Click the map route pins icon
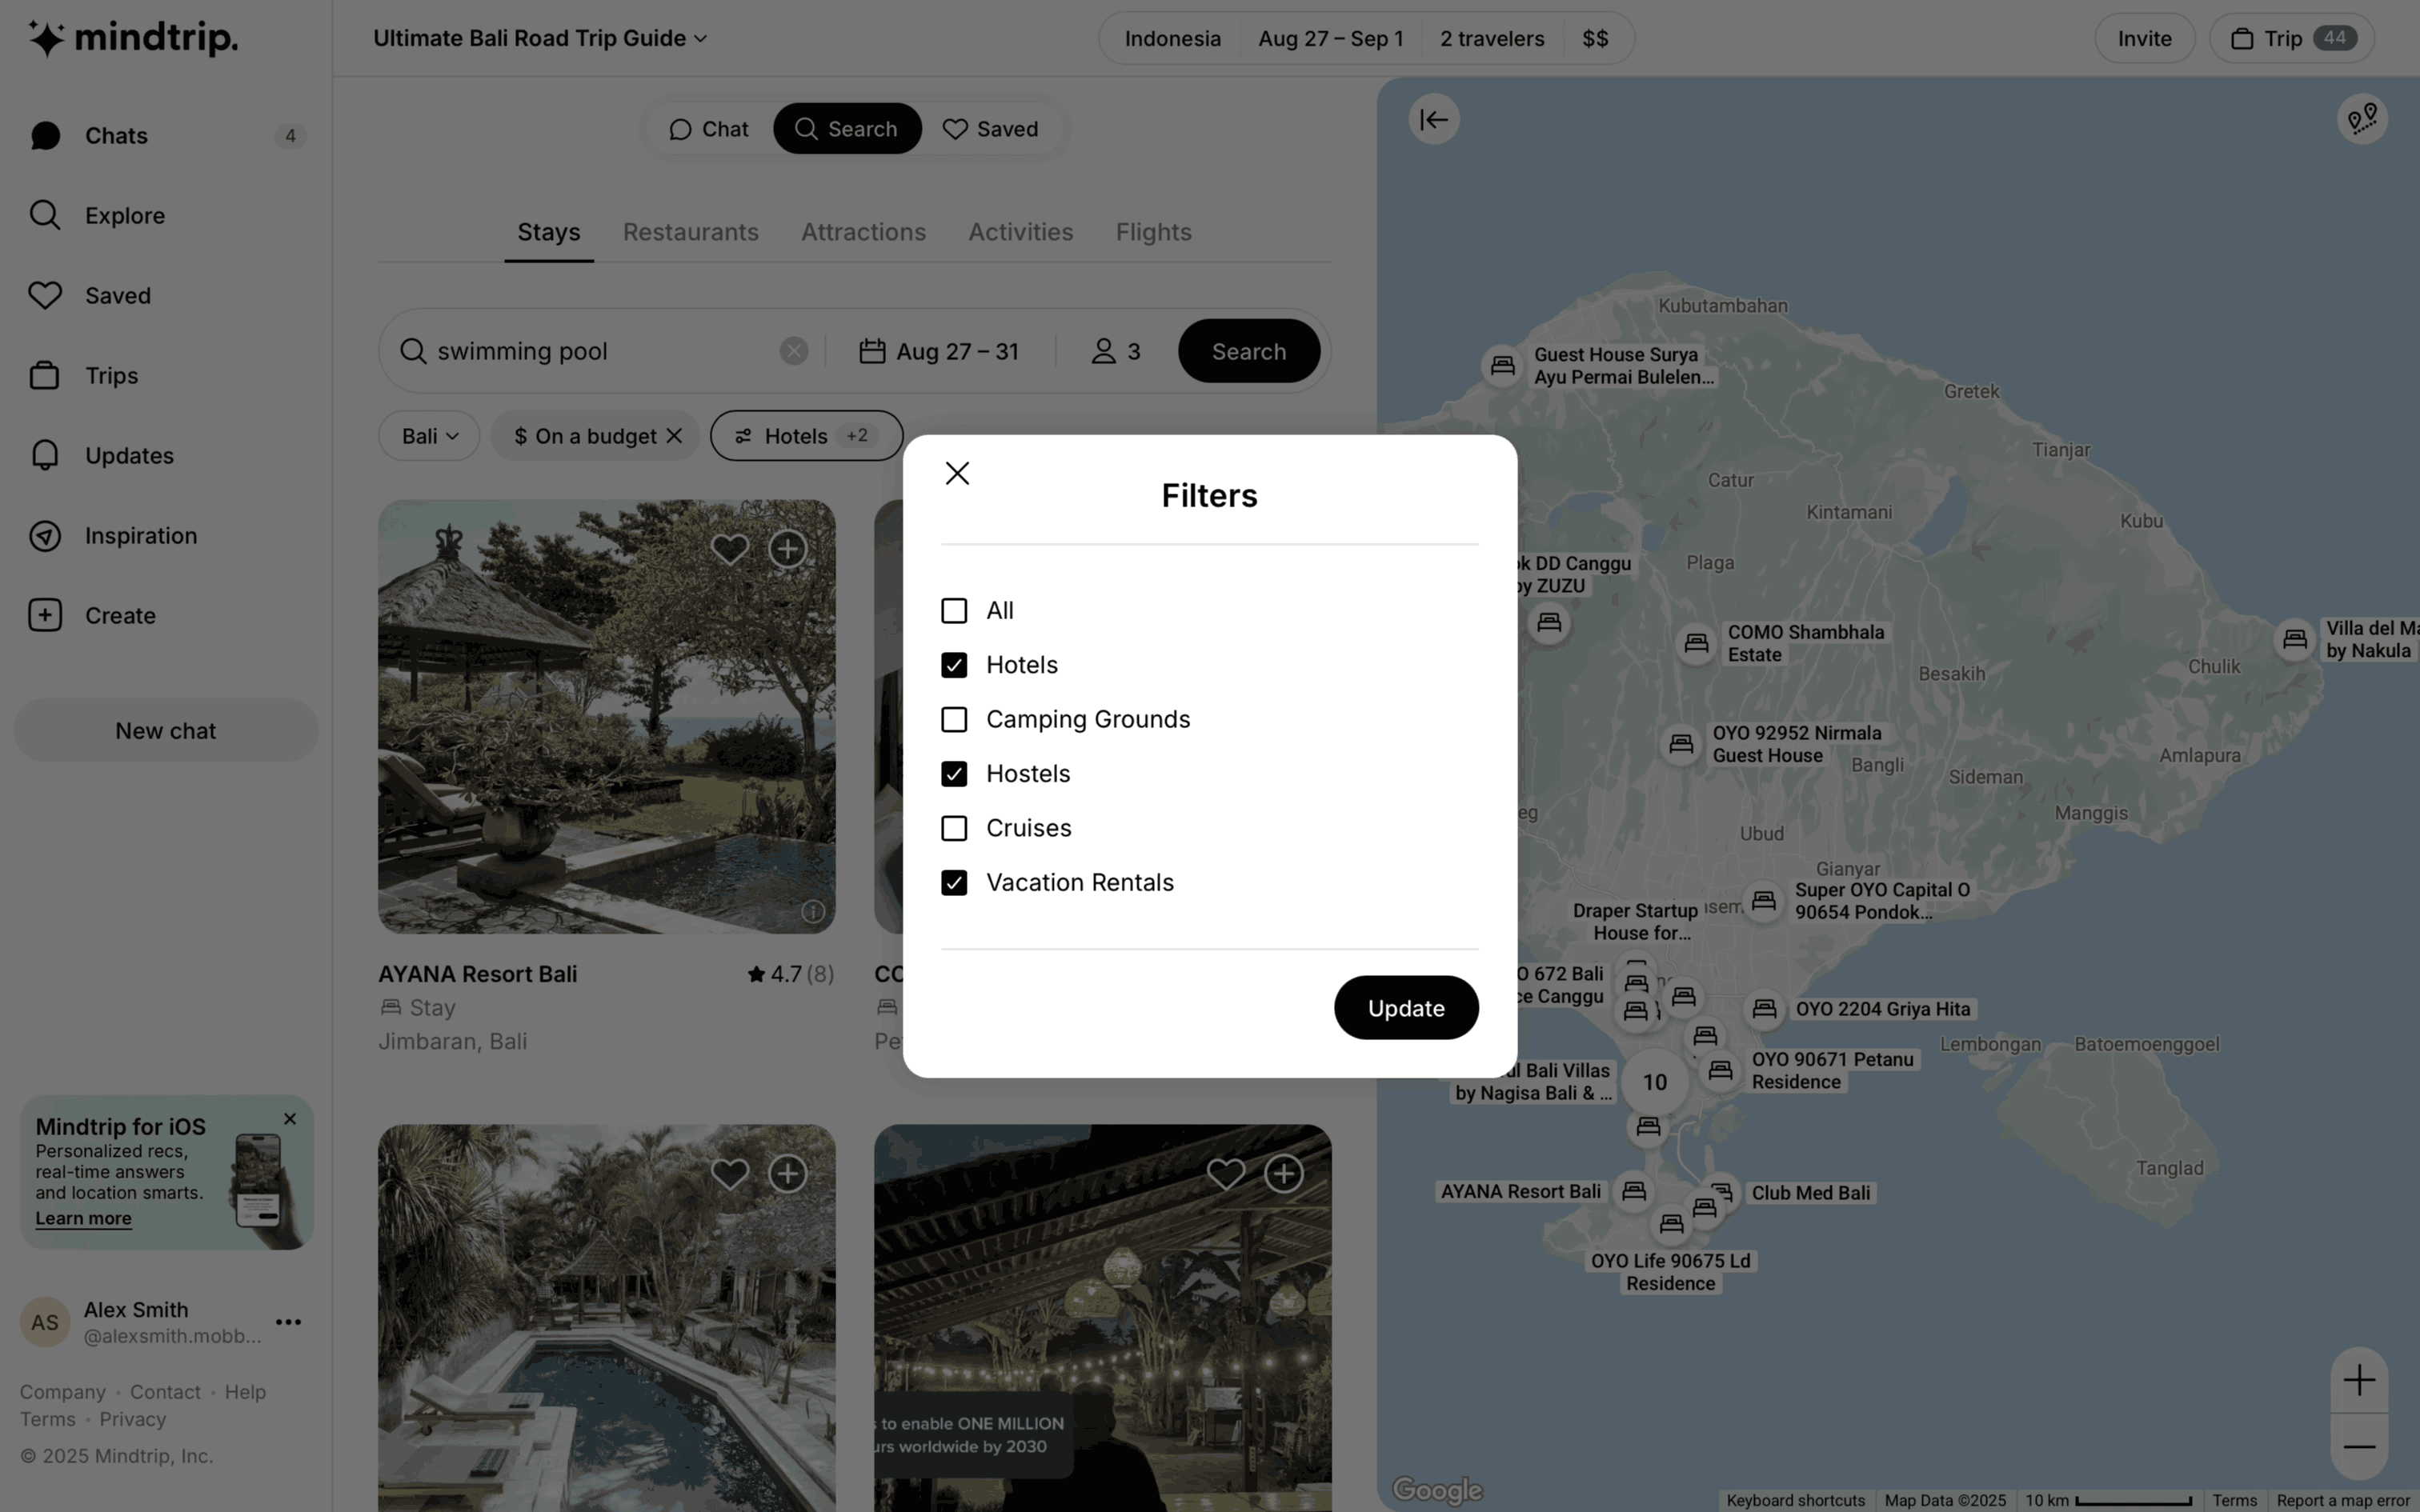Image resolution: width=2420 pixels, height=1512 pixels. (x=2362, y=120)
